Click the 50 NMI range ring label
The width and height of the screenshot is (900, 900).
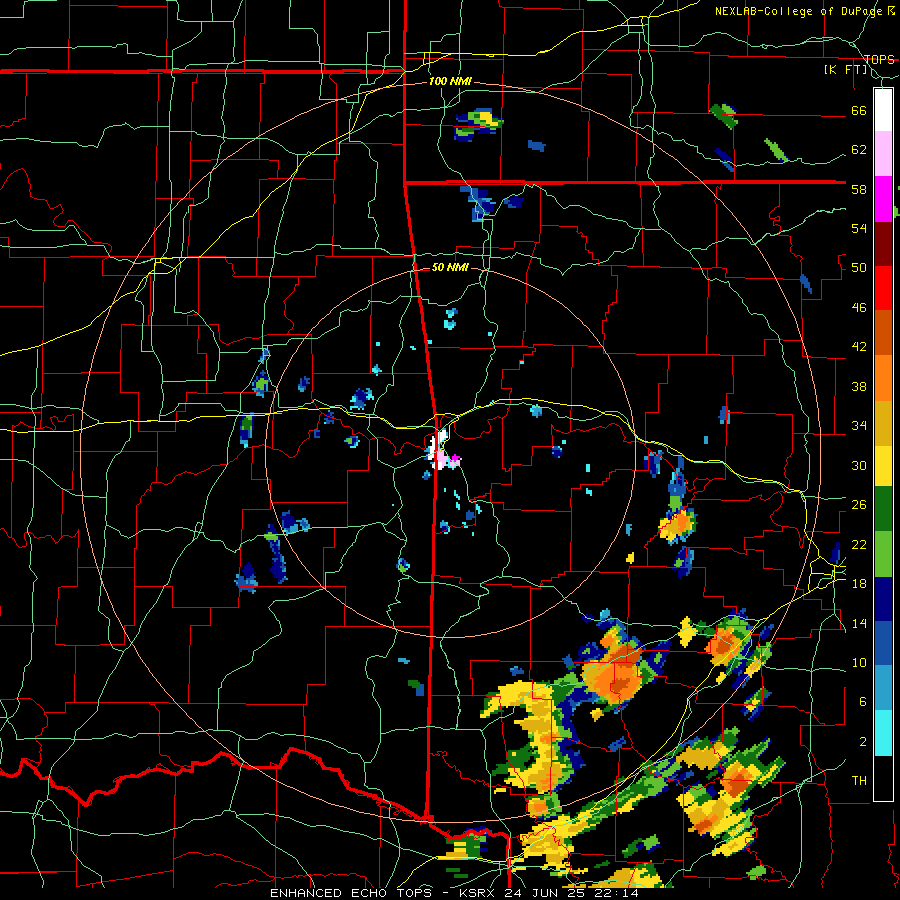(x=449, y=267)
